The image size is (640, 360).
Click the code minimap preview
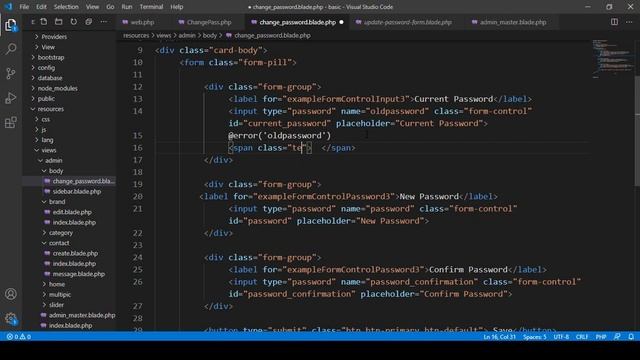click(x=613, y=58)
